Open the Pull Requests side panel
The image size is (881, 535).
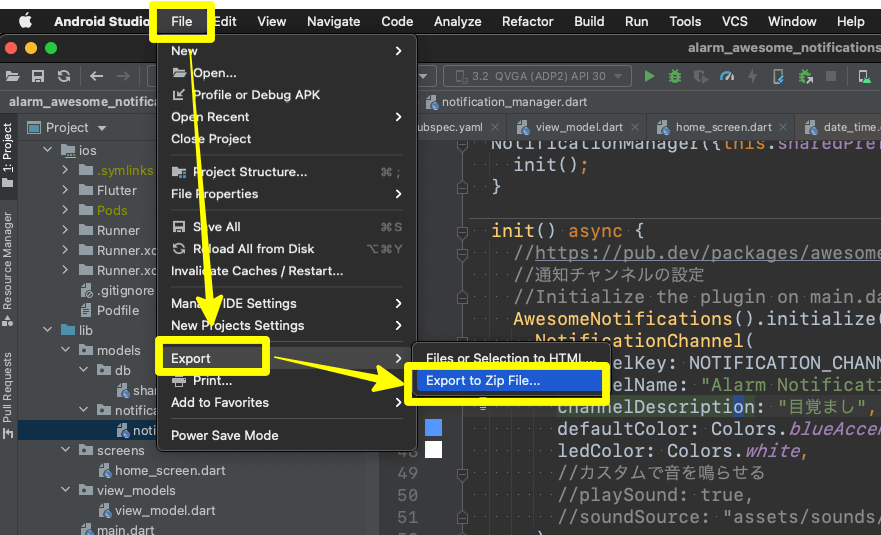pyautogui.click(x=7, y=395)
